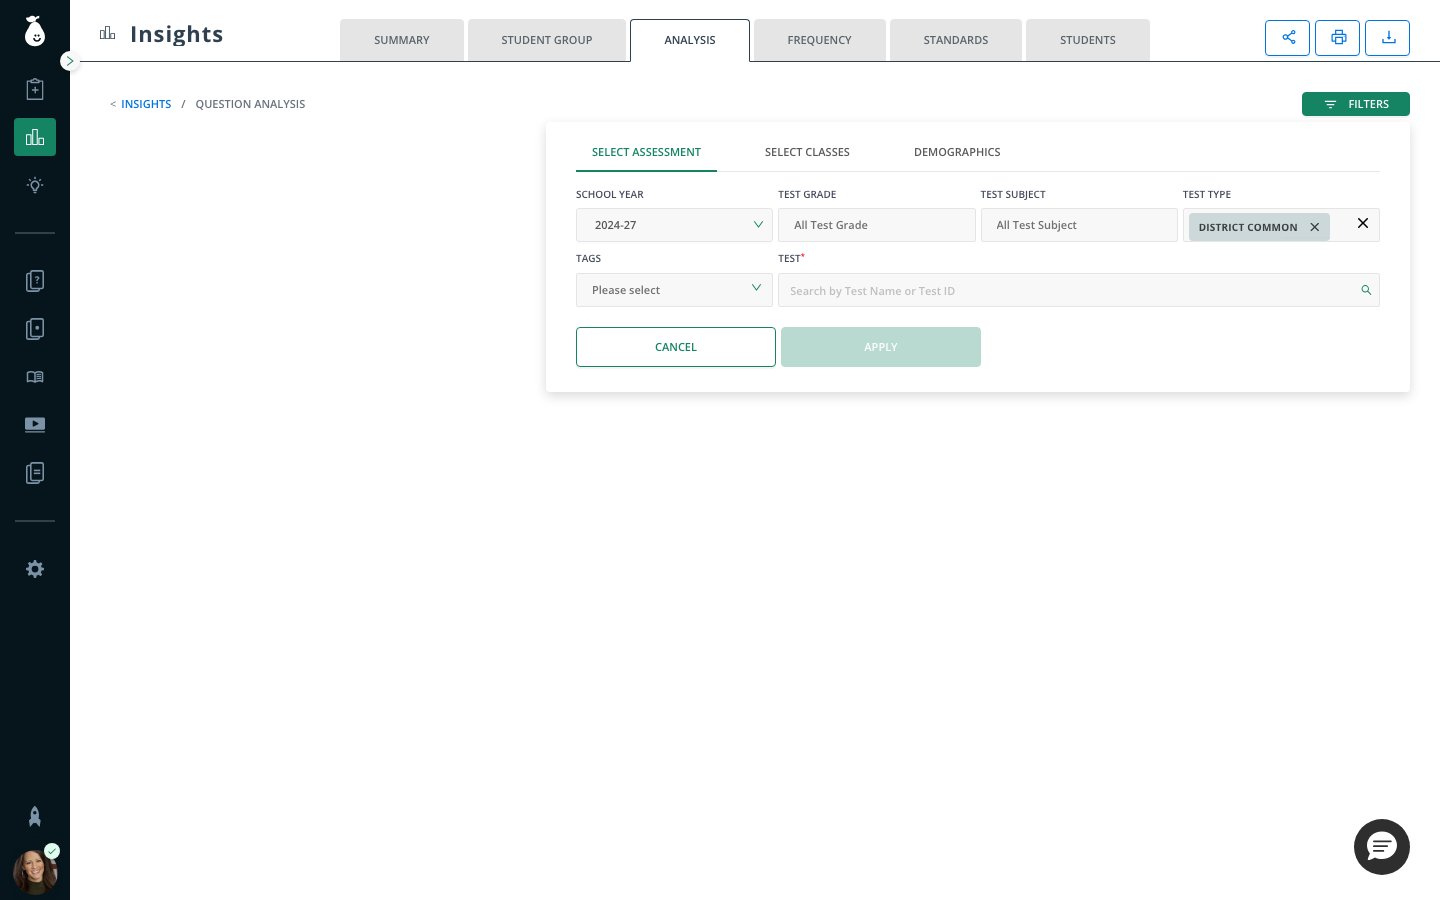The height and width of the screenshot is (900, 1440).
Task: Select the Select Assessment filter tab
Action: 646,152
